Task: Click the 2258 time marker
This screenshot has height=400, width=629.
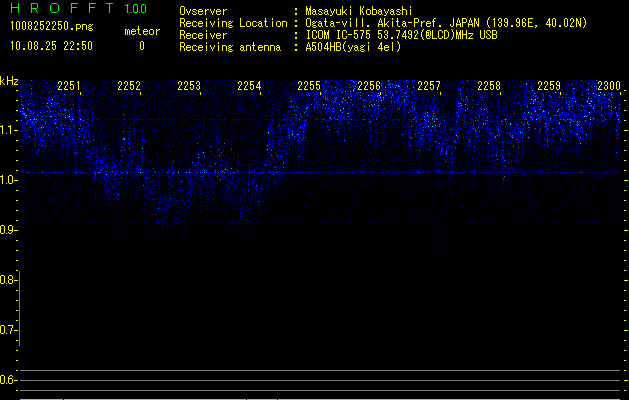Action: (x=489, y=86)
